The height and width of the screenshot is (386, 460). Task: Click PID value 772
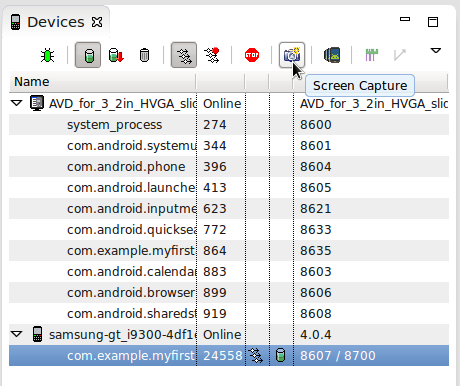pos(215,230)
